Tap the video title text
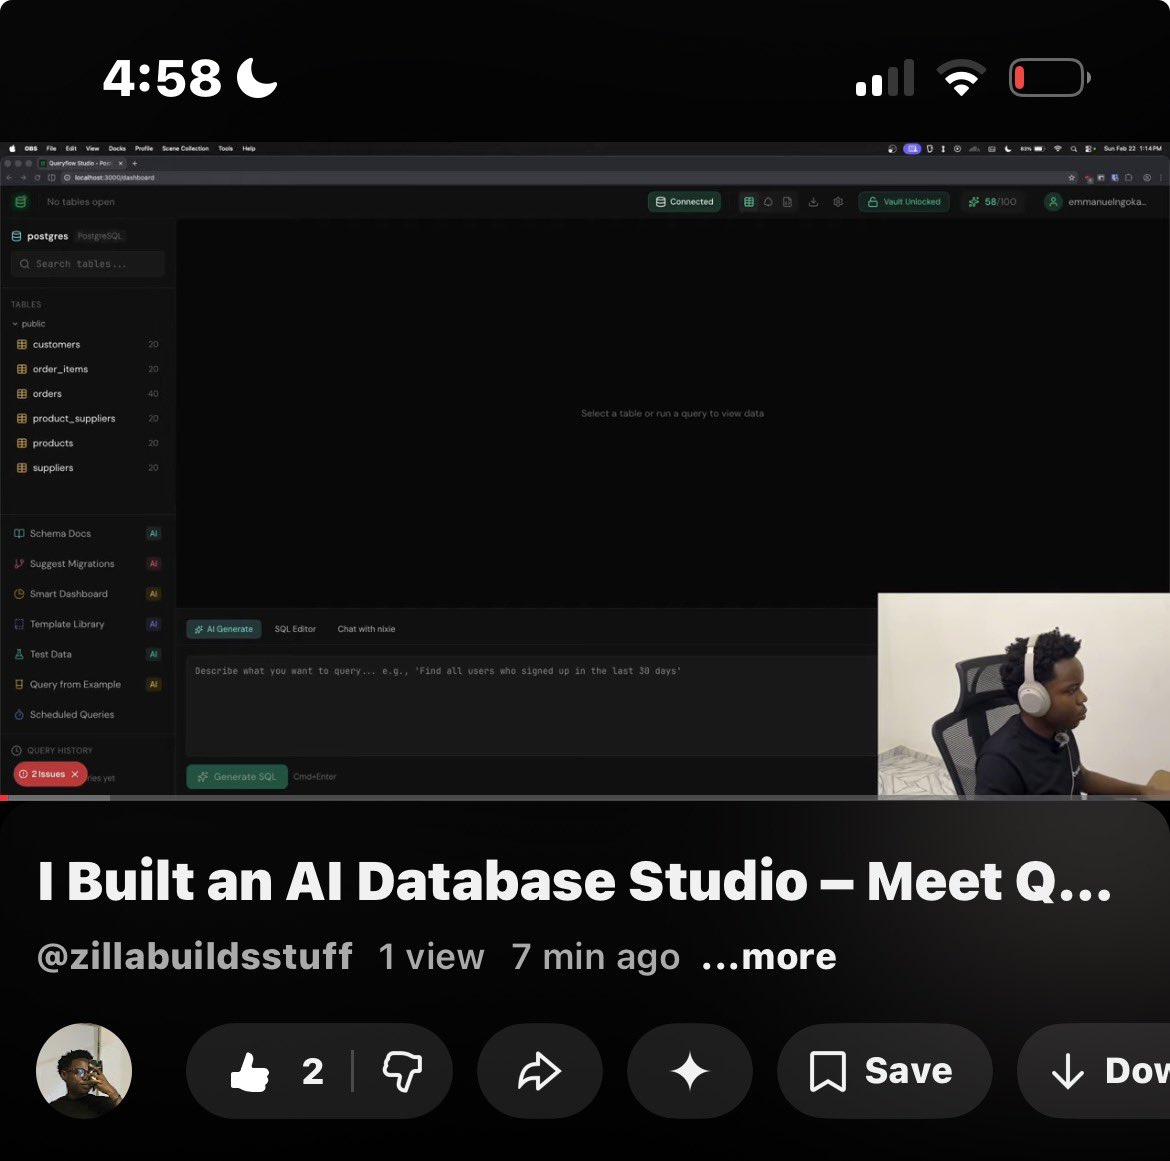The height and width of the screenshot is (1161, 1170). pyautogui.click(x=575, y=881)
